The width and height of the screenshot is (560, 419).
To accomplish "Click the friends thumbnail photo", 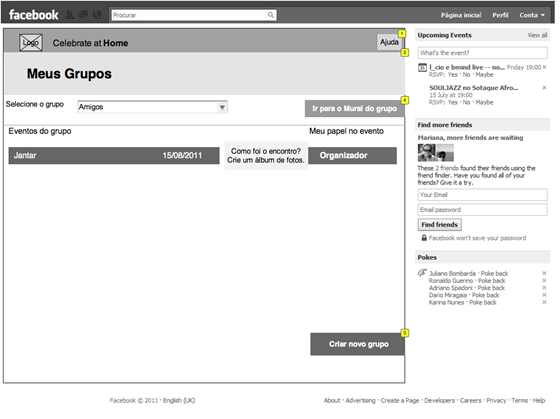I will 436,153.
